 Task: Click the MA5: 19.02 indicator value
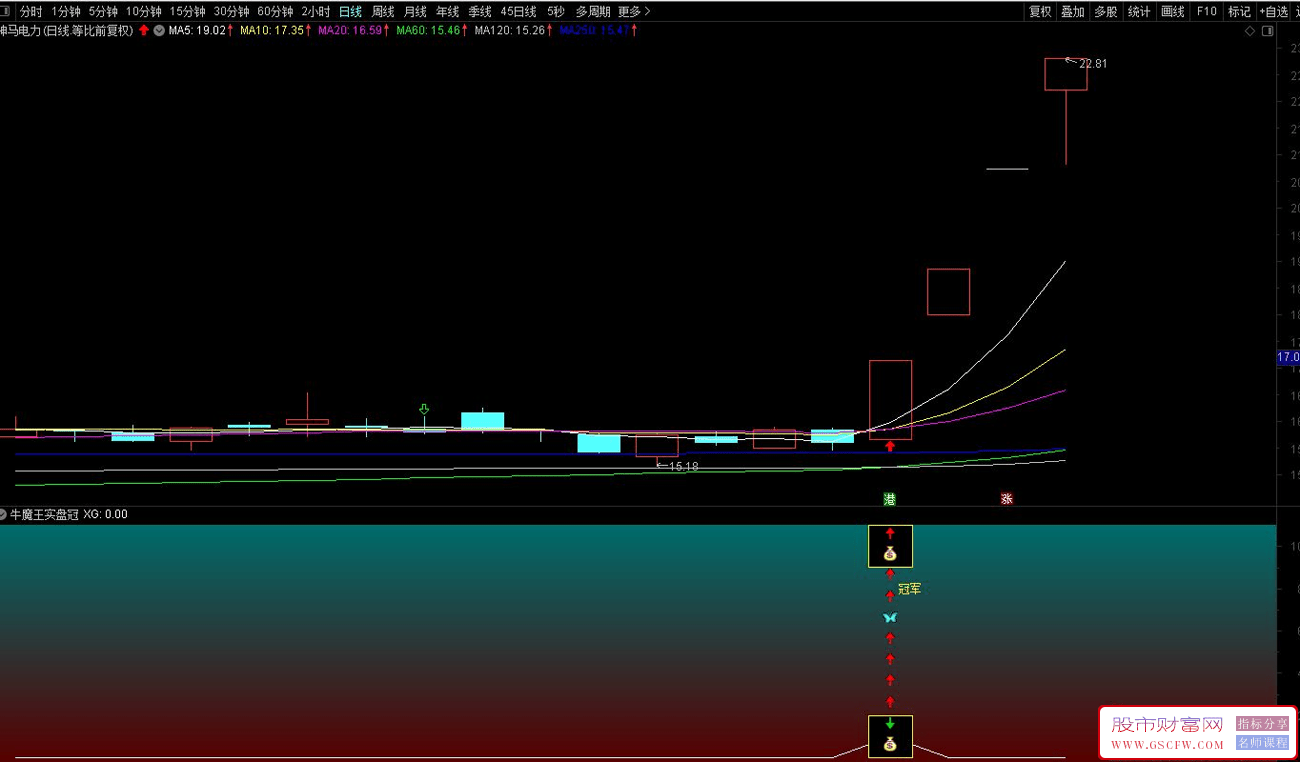click(197, 30)
